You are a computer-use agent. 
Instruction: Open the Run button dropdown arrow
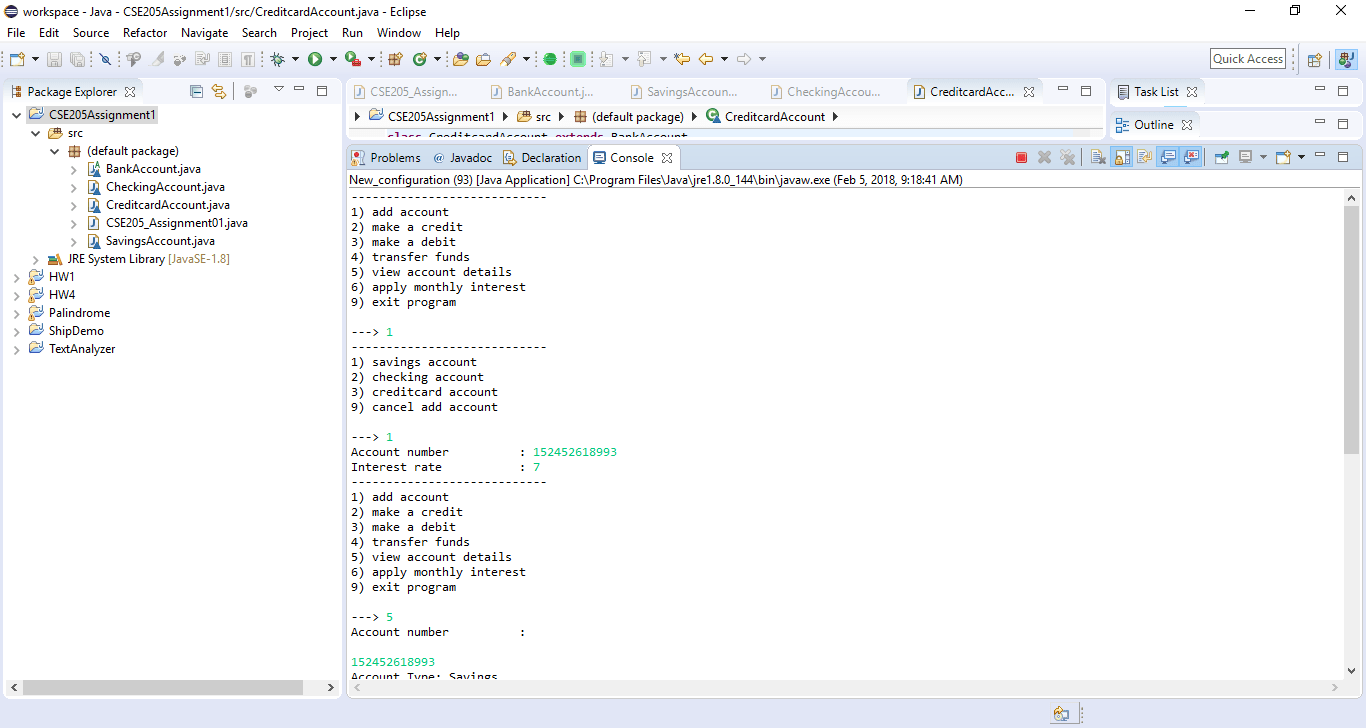tap(332, 60)
